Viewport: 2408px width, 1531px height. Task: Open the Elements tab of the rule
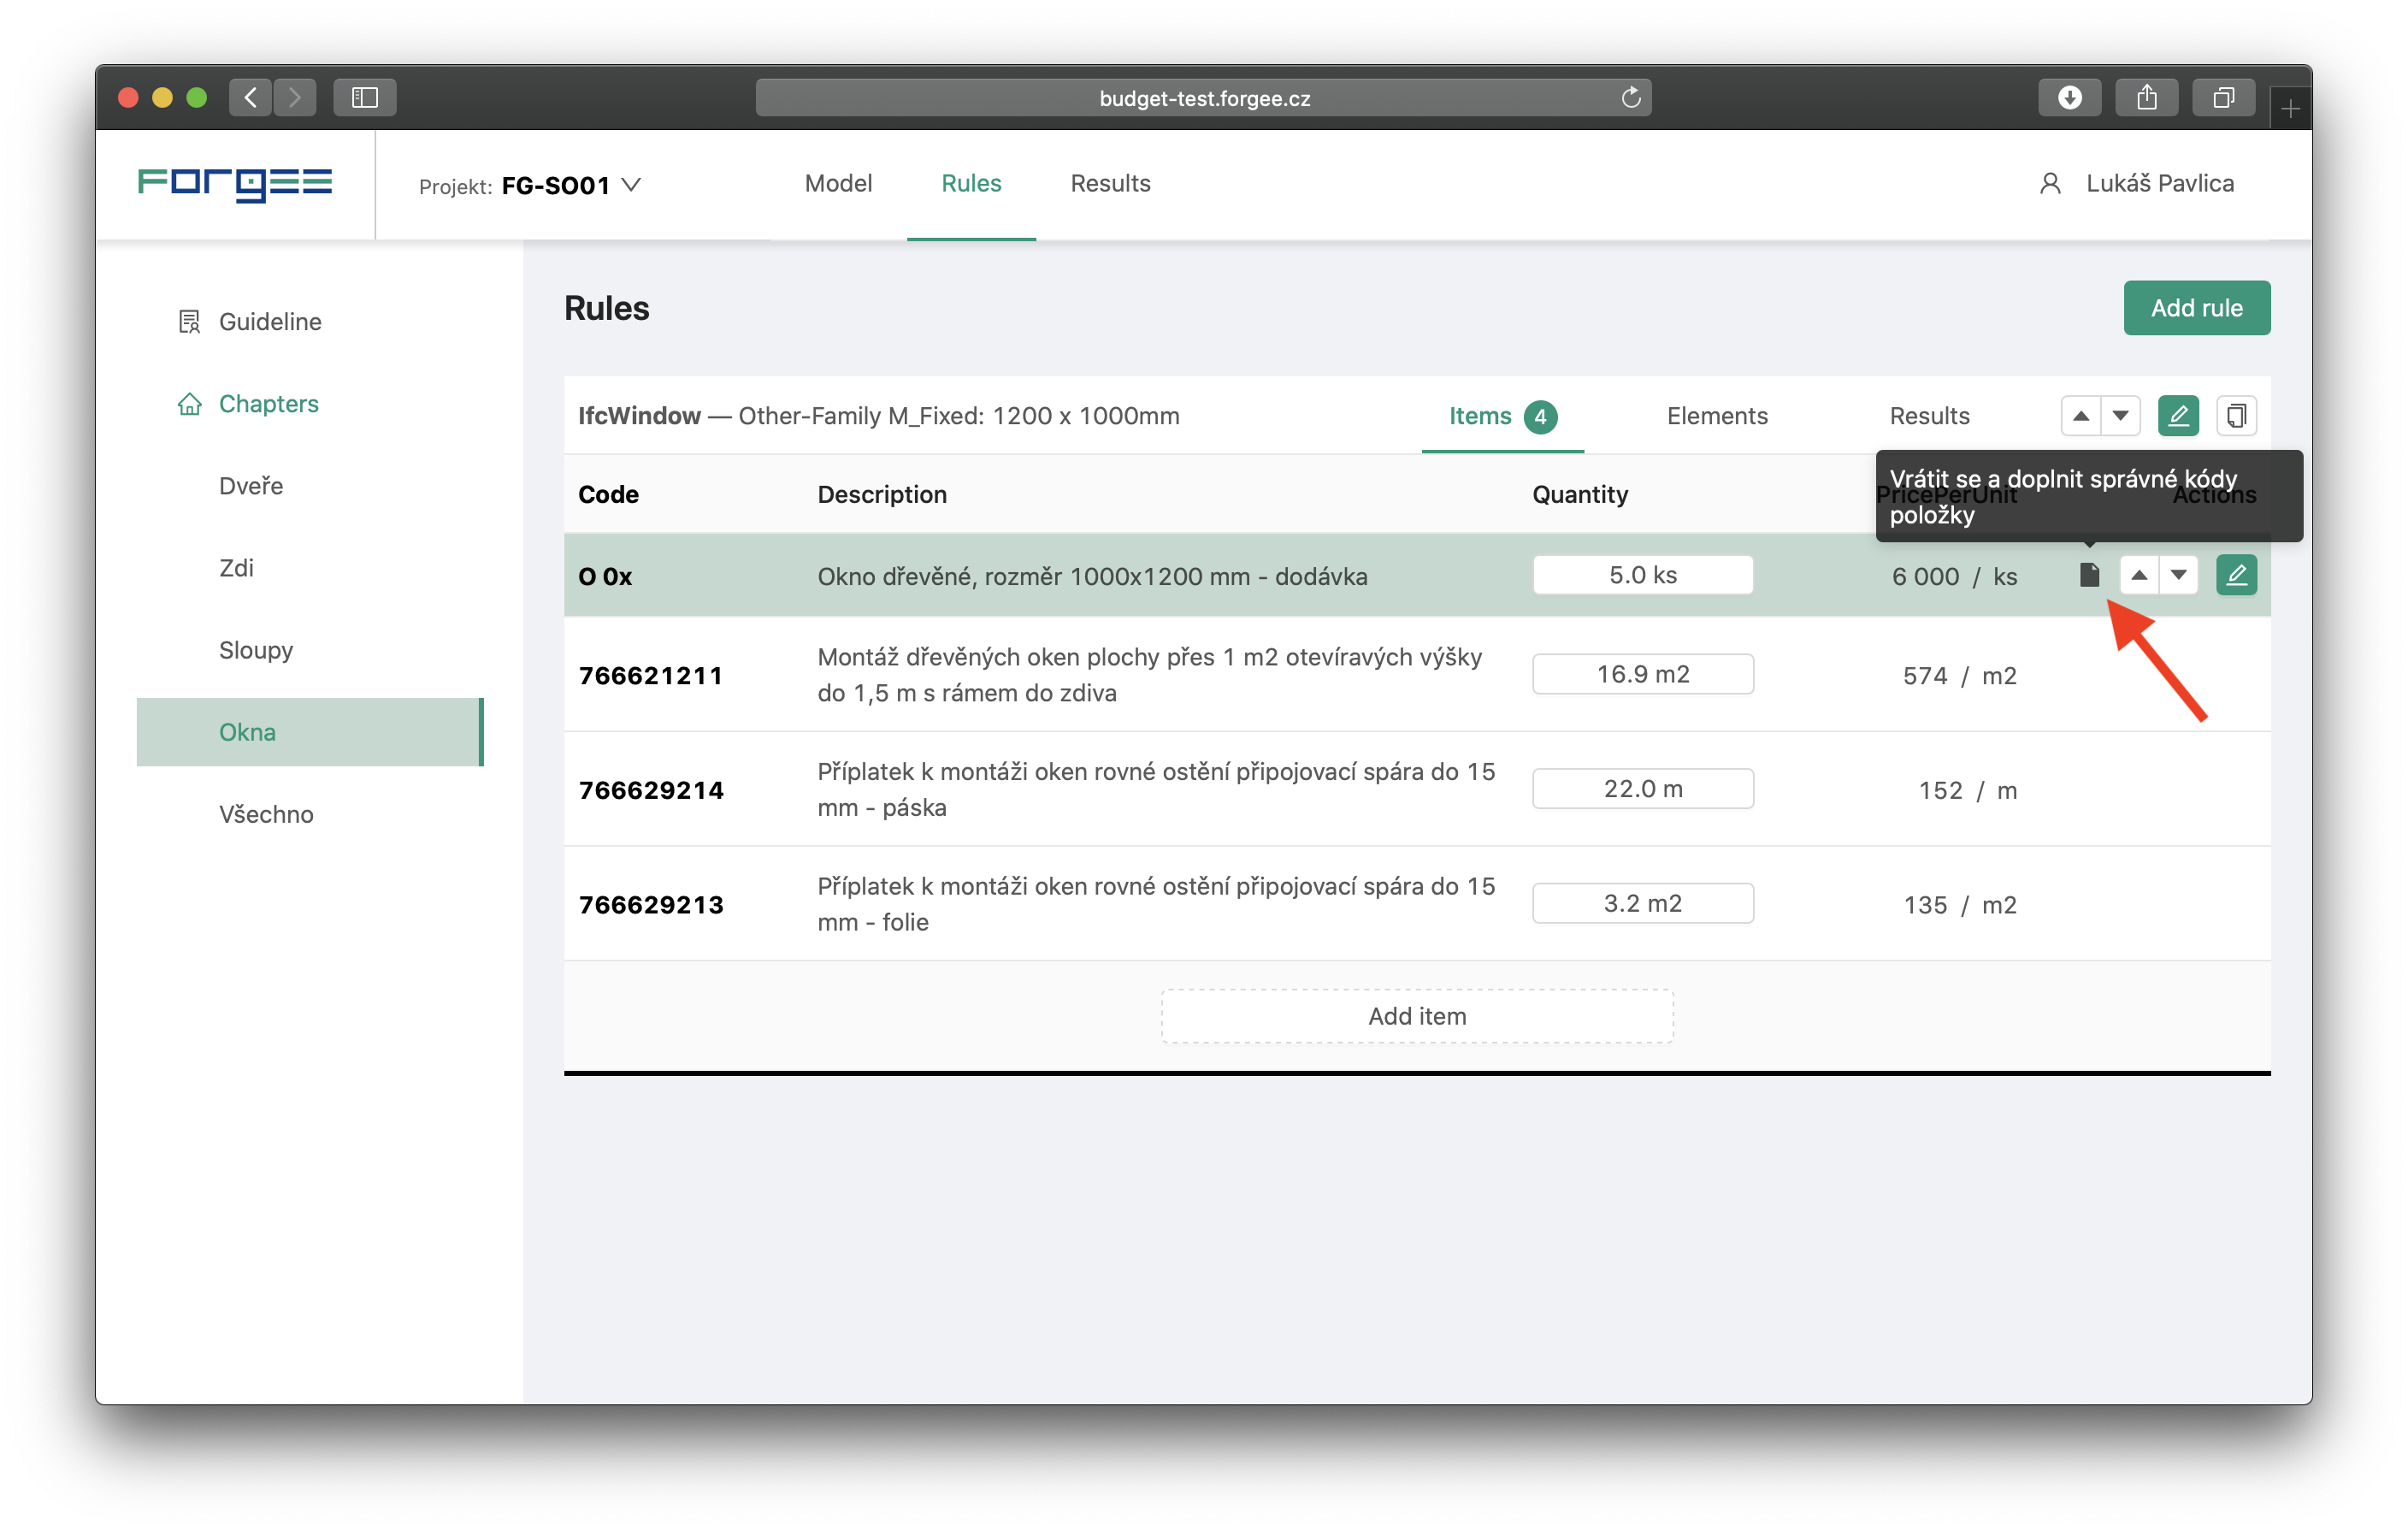[x=1717, y=416]
